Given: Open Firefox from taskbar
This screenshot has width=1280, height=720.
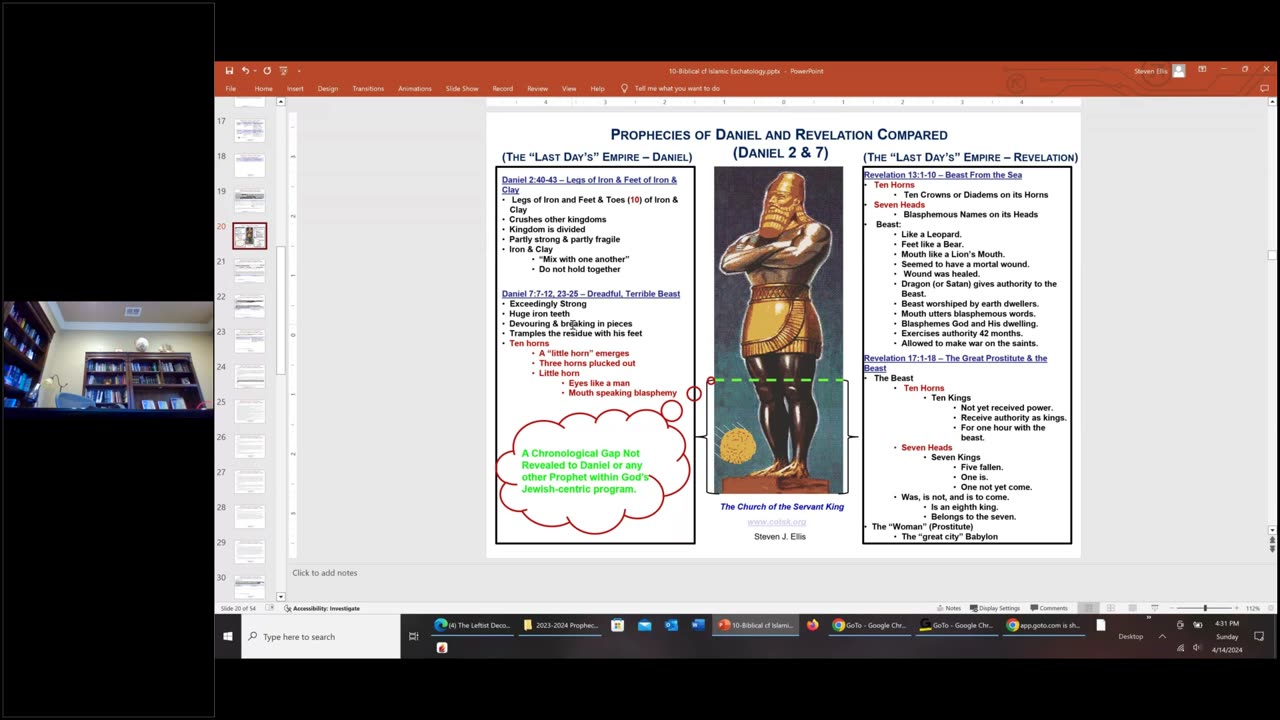Looking at the screenshot, I should pyautogui.click(x=812, y=626).
